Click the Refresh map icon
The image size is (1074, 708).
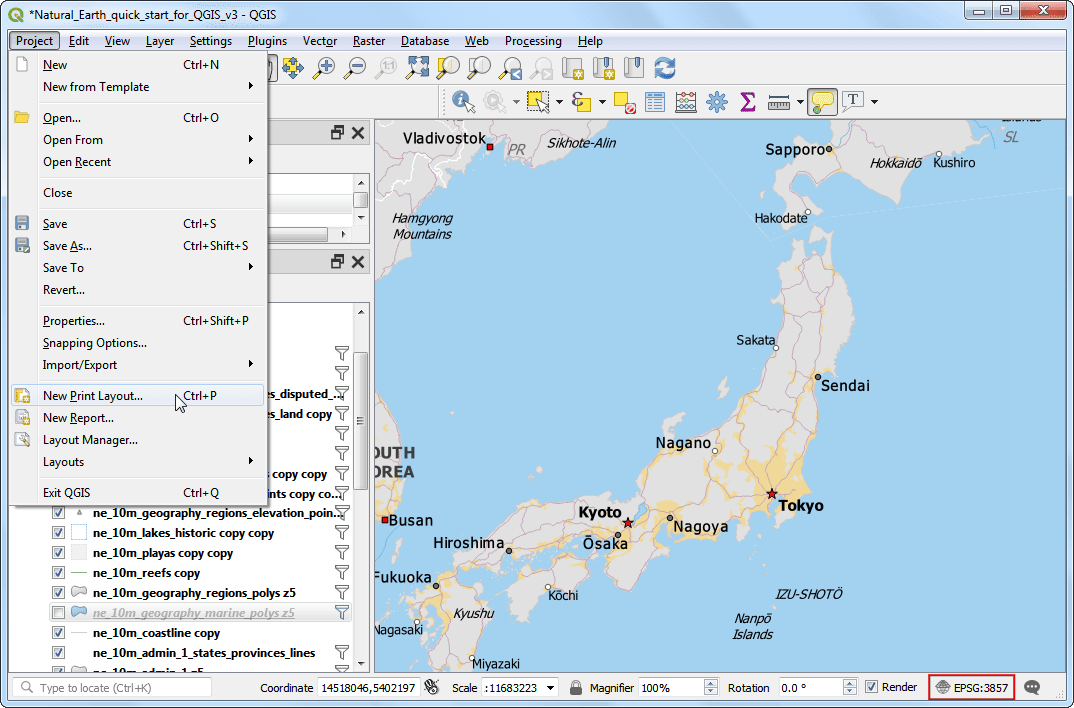pyautogui.click(x=665, y=67)
